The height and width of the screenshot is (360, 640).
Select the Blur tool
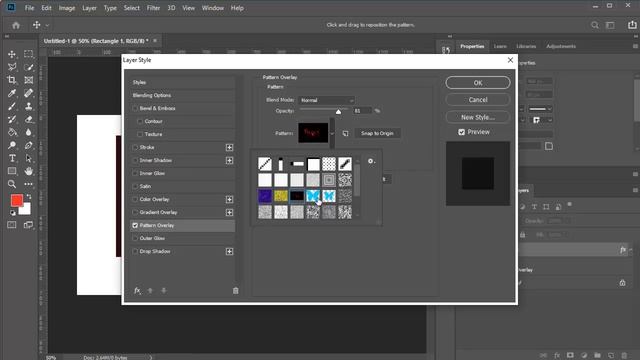(x=29, y=132)
